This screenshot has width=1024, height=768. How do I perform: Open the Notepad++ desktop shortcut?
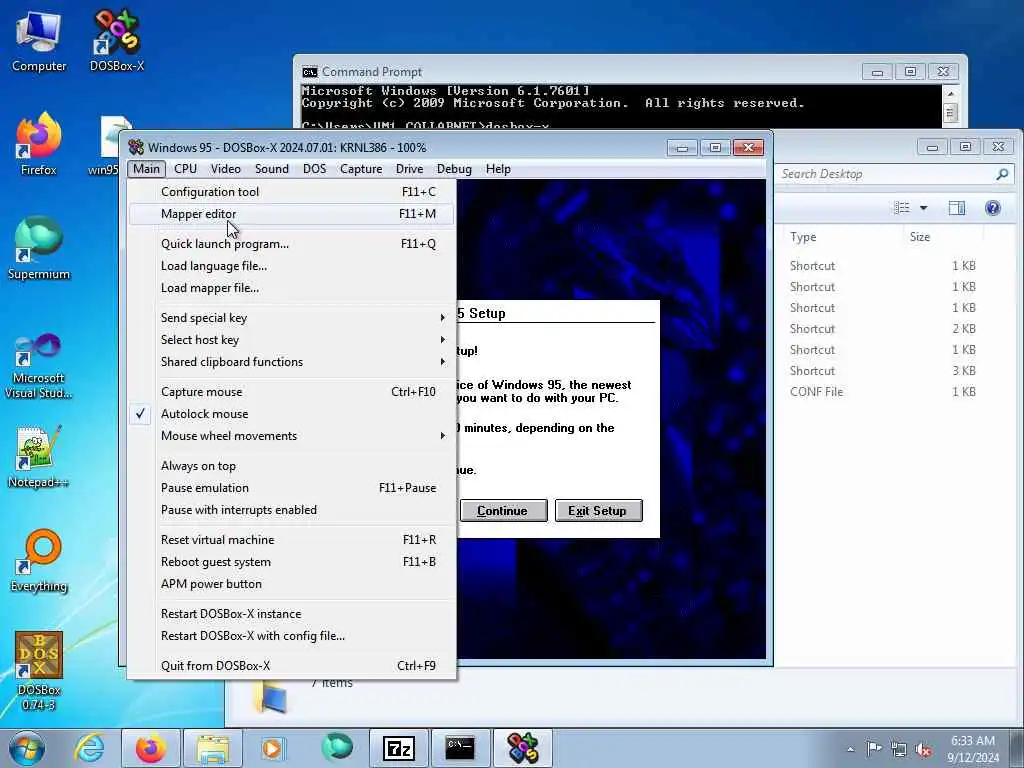tap(39, 457)
